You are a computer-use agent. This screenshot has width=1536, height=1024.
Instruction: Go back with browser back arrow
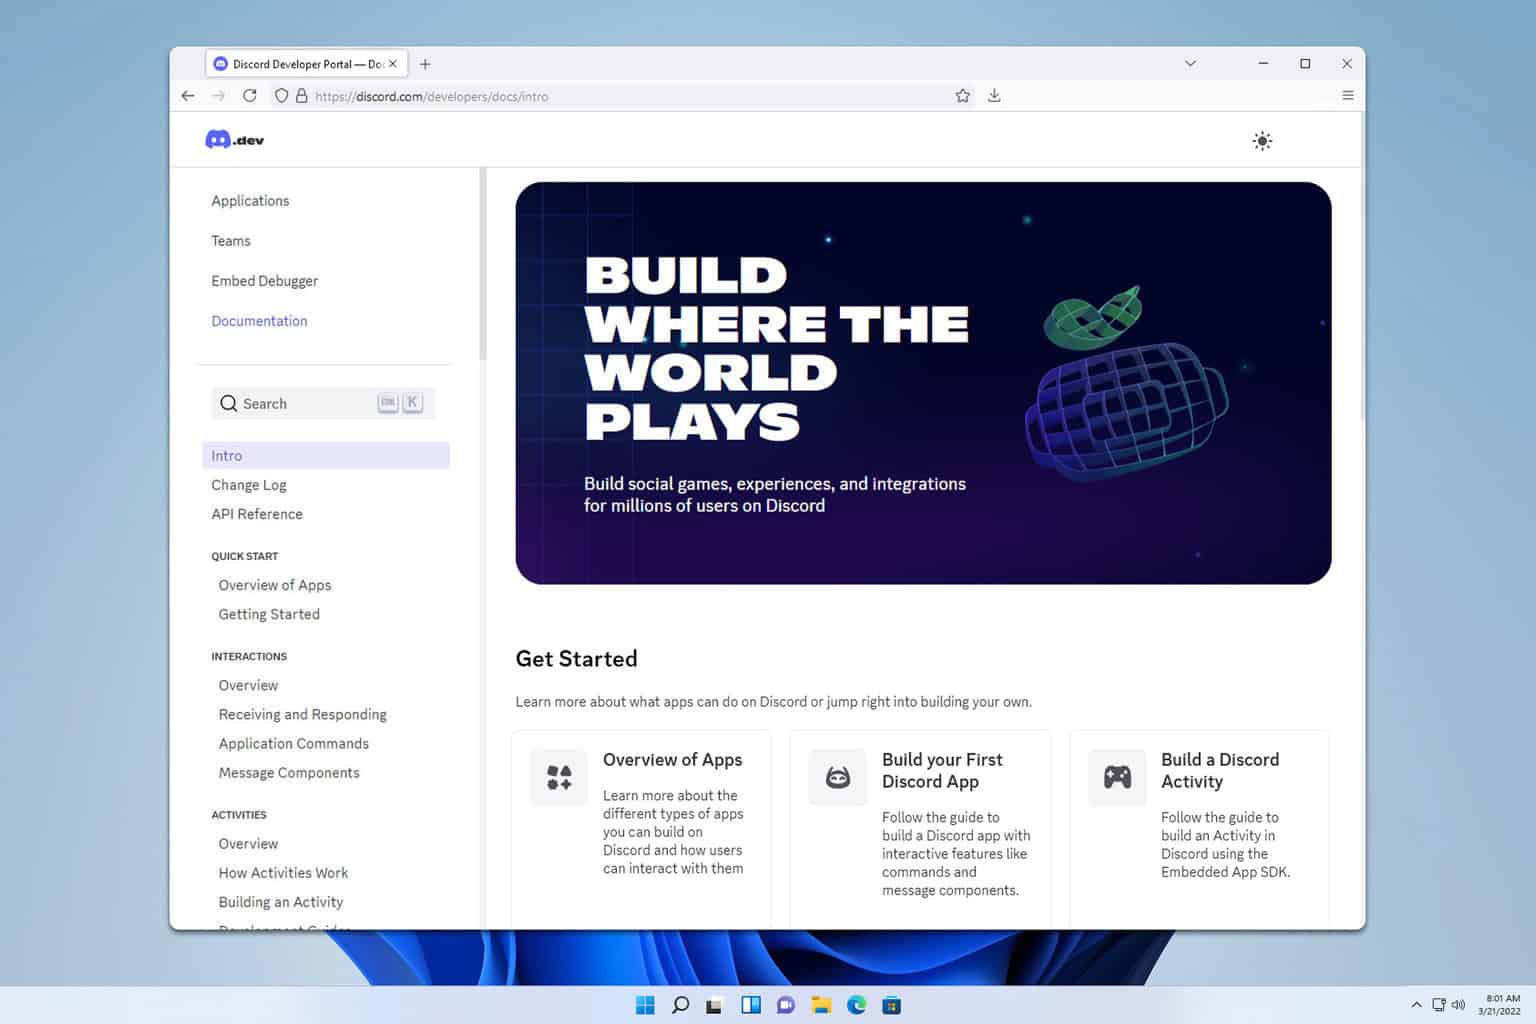pos(188,96)
